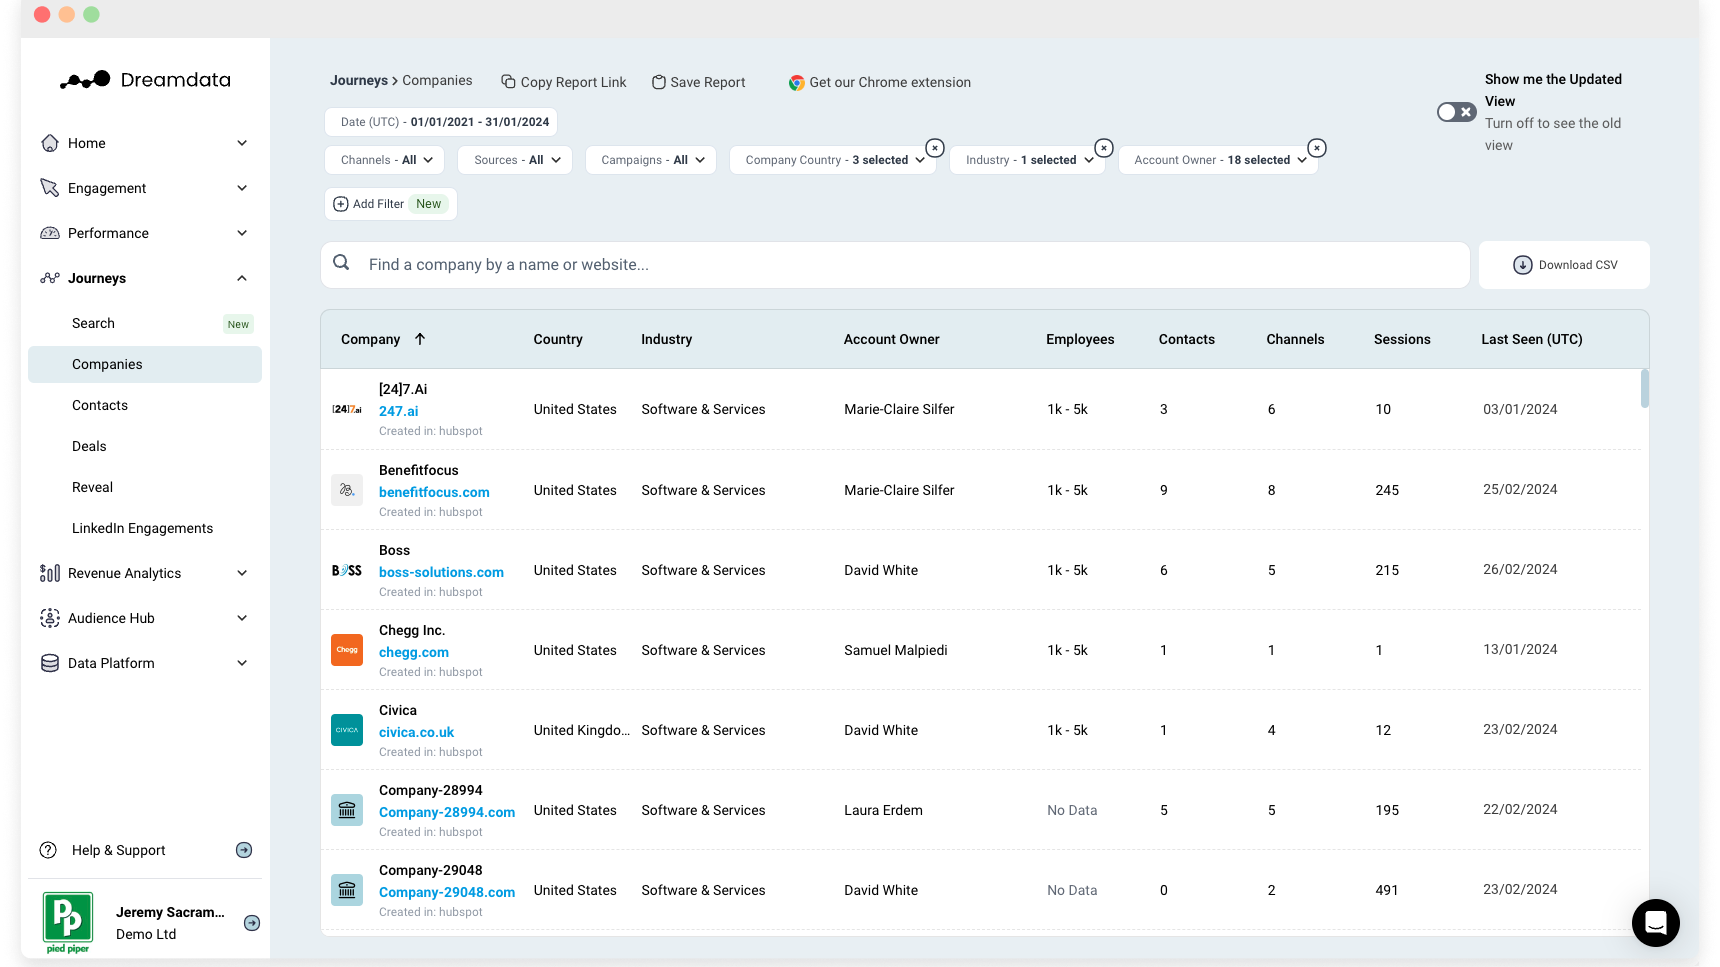Select the Home icon in the sidebar
1720x967 pixels.
tap(50, 143)
